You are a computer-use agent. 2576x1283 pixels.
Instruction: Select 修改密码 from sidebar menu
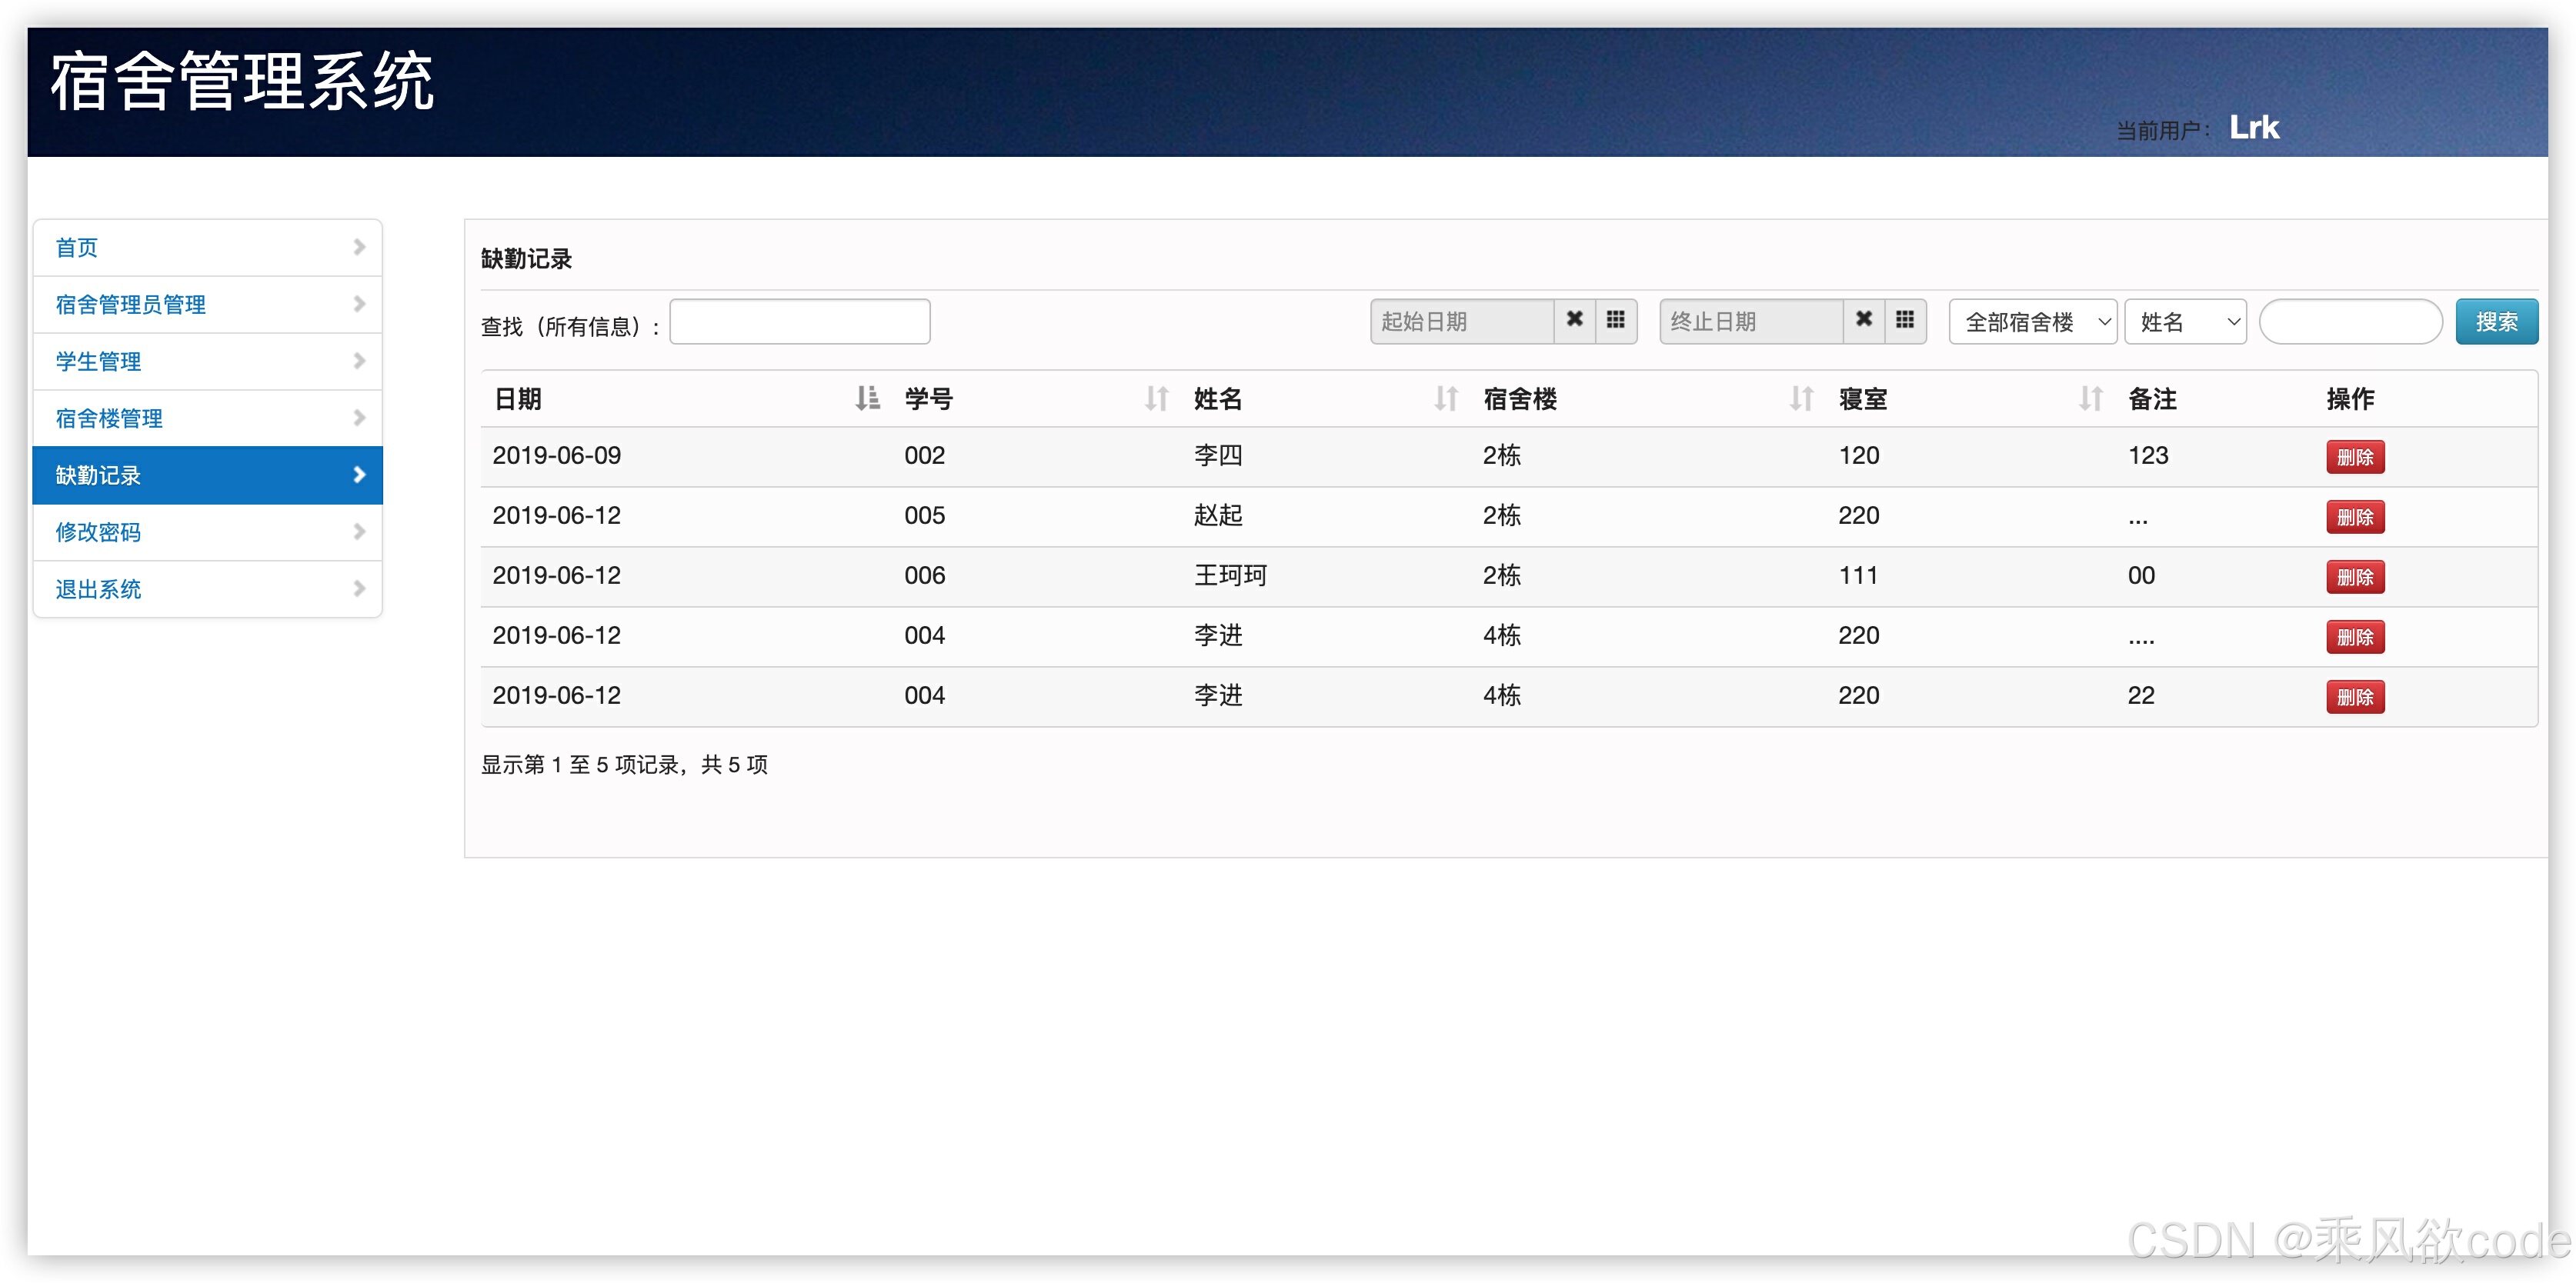98,532
